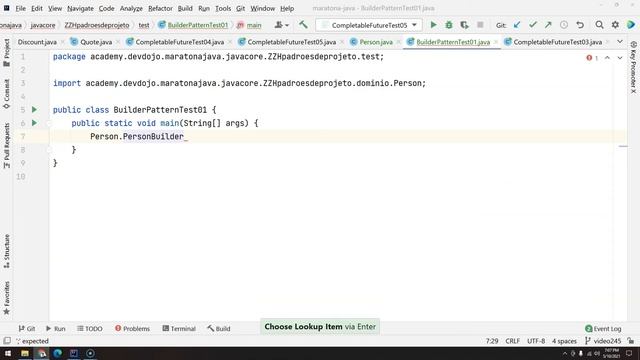
Task: Open Git branch video245 popup
Action: (603, 341)
